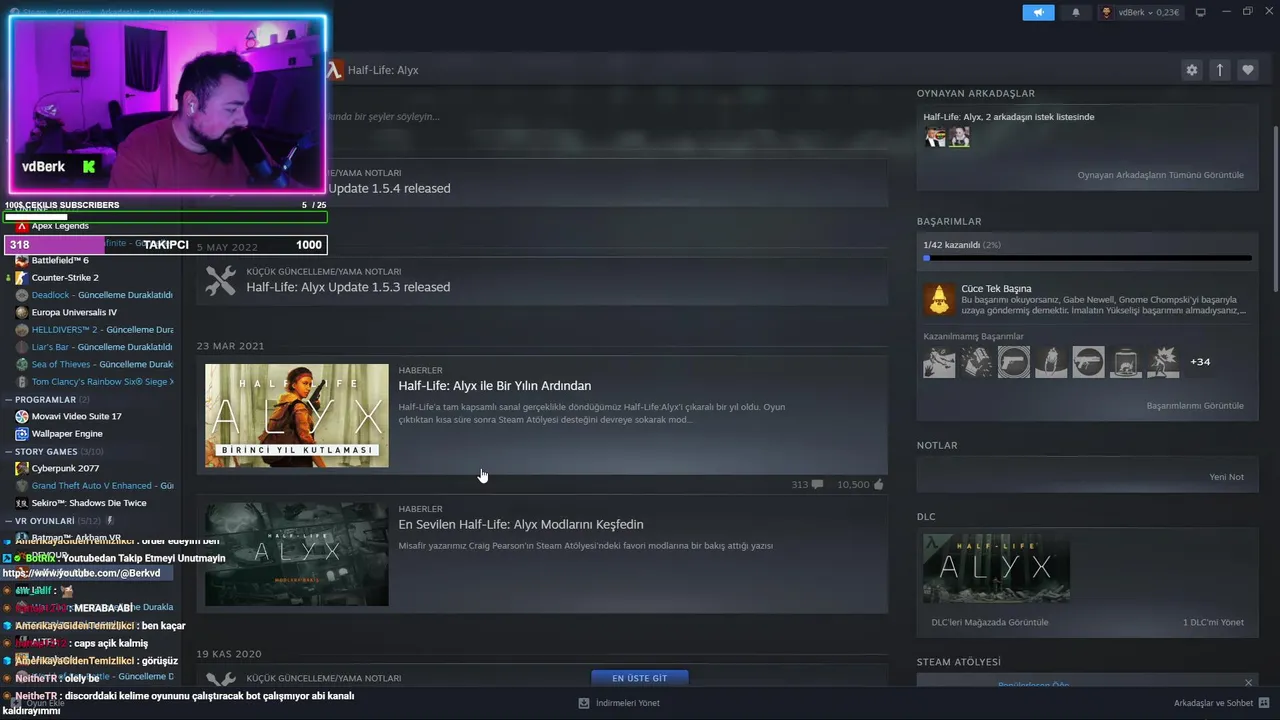Viewport: 1280px width, 720px height.
Task: Select Cyberpunk 2077 in library
Action: [x=65, y=468]
